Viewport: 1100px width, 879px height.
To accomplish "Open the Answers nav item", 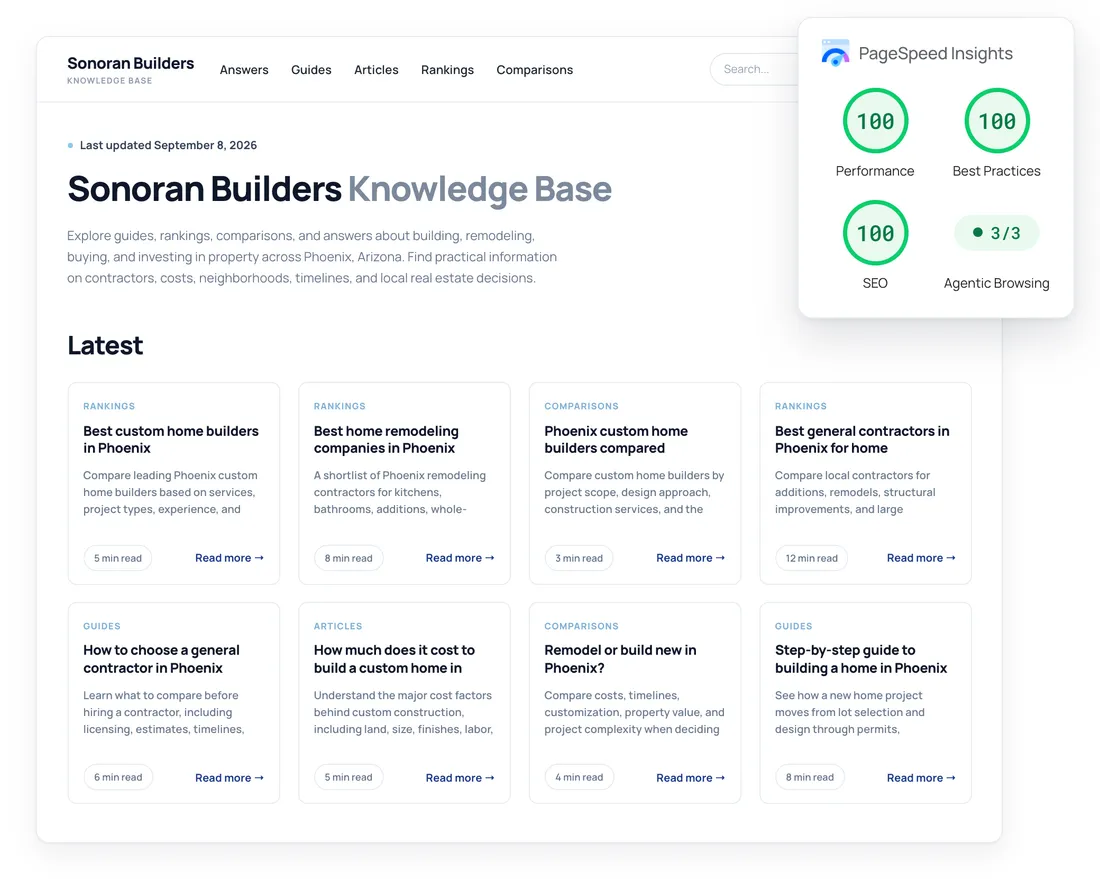I will coord(244,70).
